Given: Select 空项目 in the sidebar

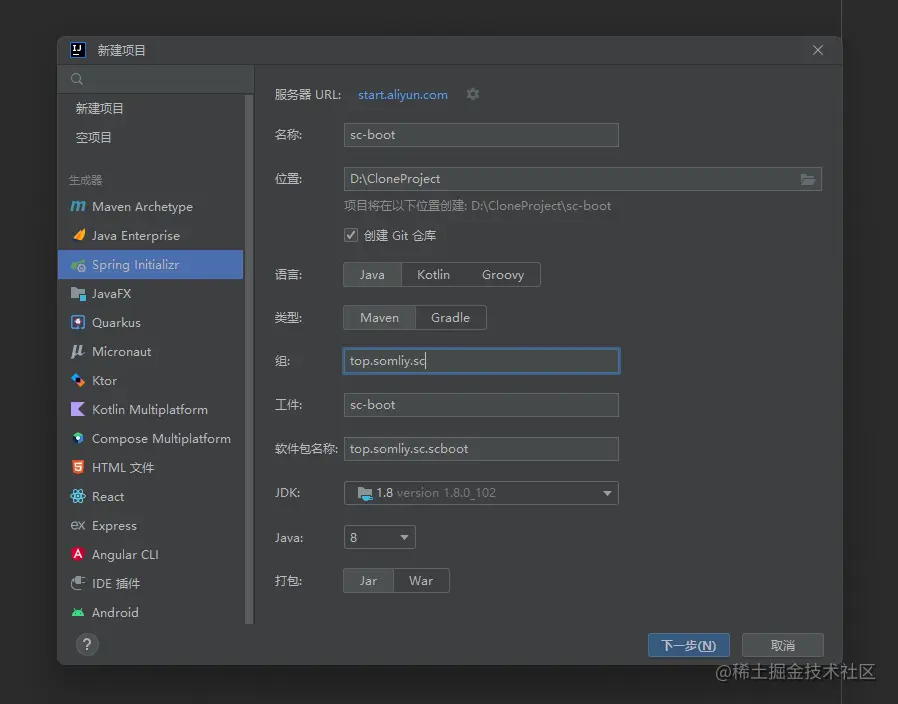Looking at the screenshot, I should pyautogui.click(x=93, y=137).
